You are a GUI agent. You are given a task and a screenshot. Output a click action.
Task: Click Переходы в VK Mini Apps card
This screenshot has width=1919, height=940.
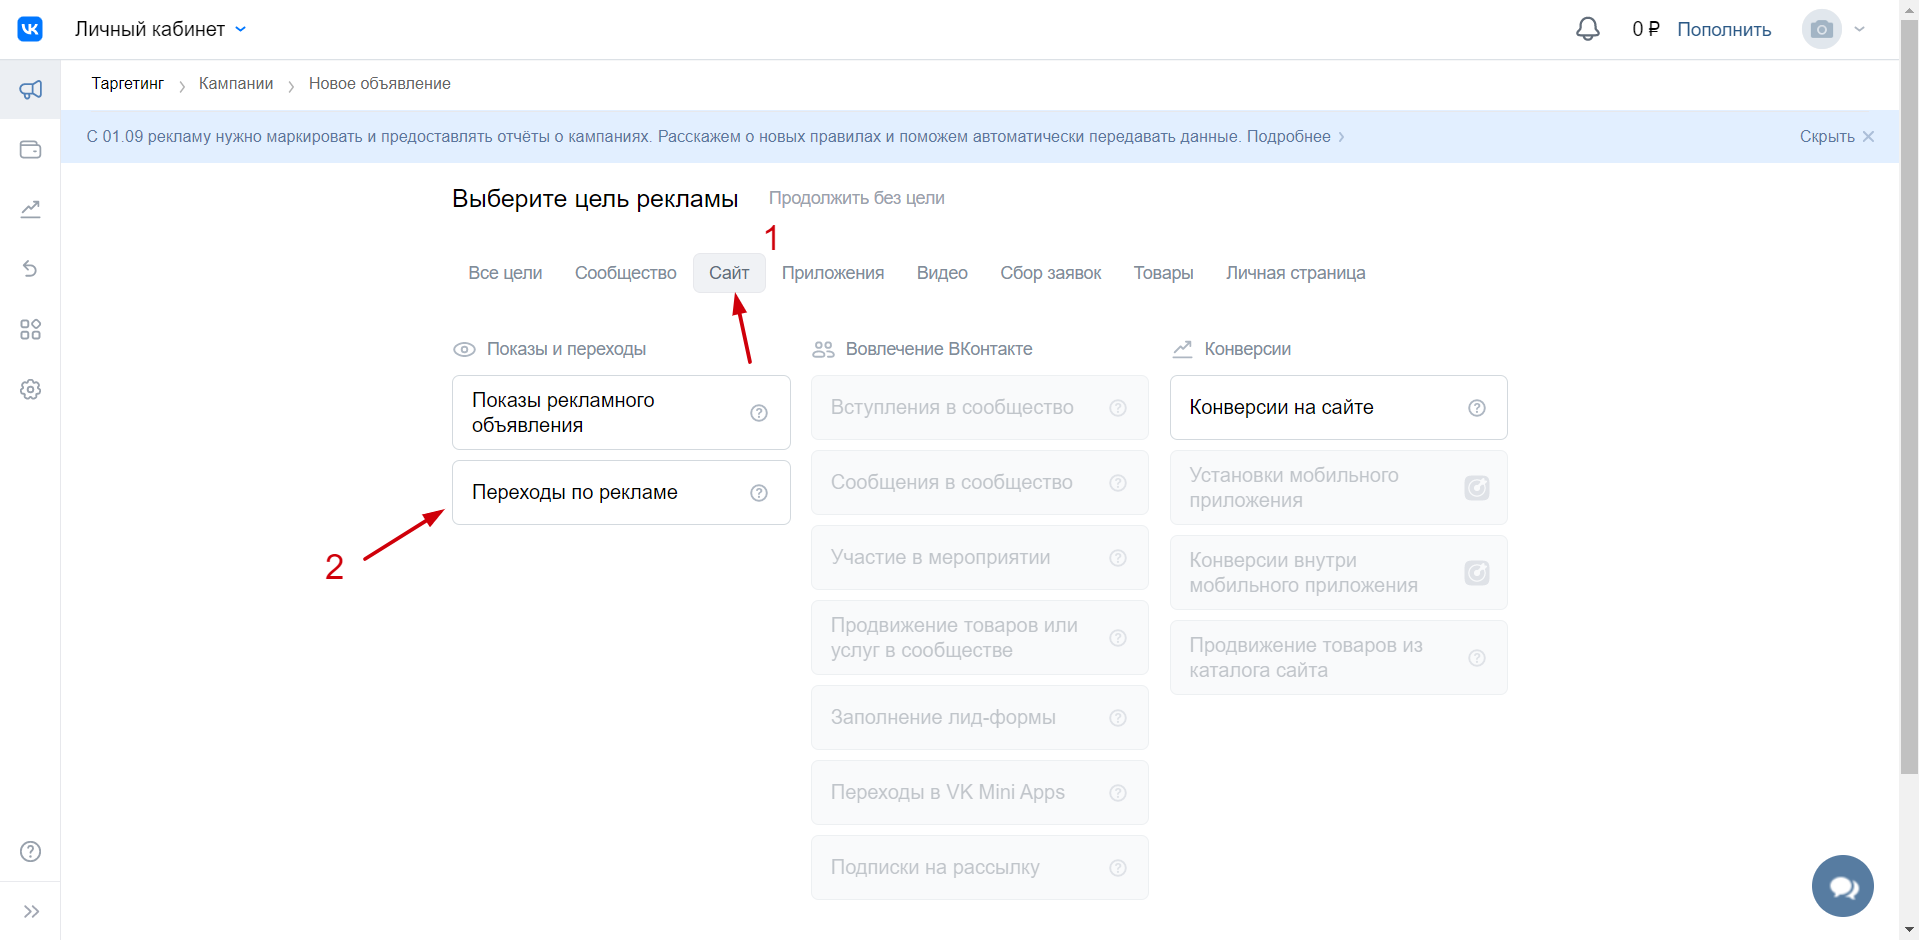[979, 793]
